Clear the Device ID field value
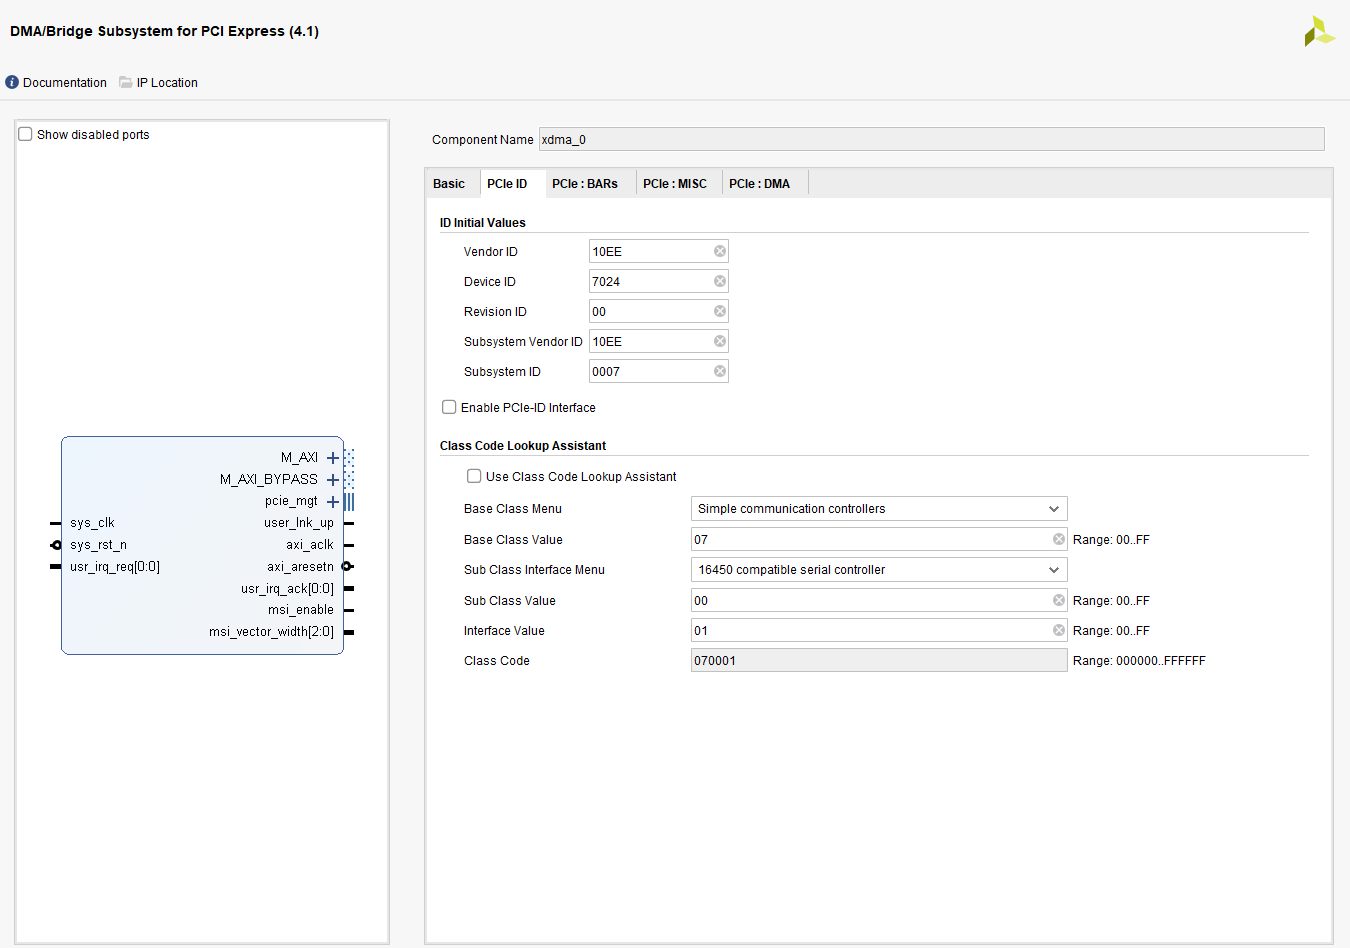Viewport: 1350px width, 948px height. tap(720, 281)
